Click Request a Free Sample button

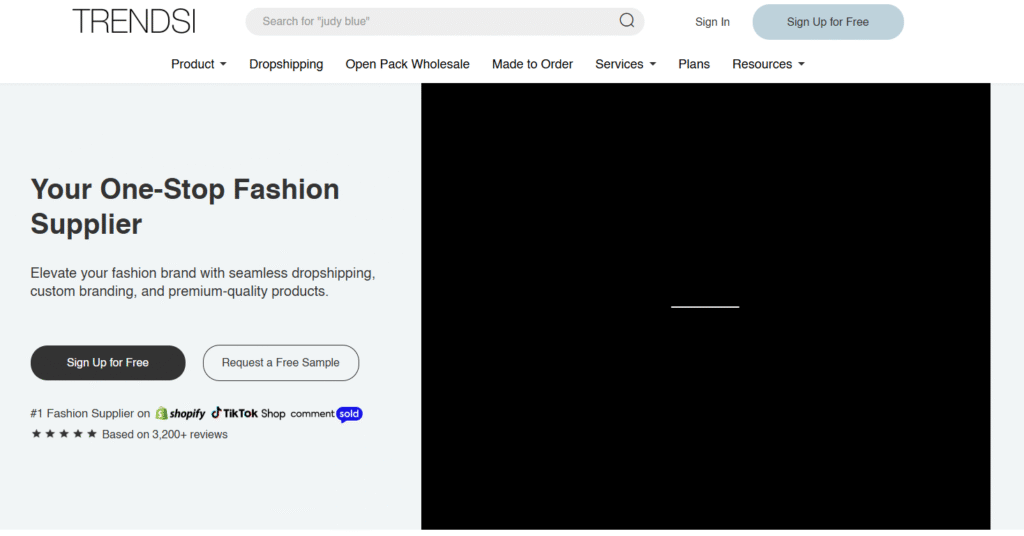pos(281,363)
